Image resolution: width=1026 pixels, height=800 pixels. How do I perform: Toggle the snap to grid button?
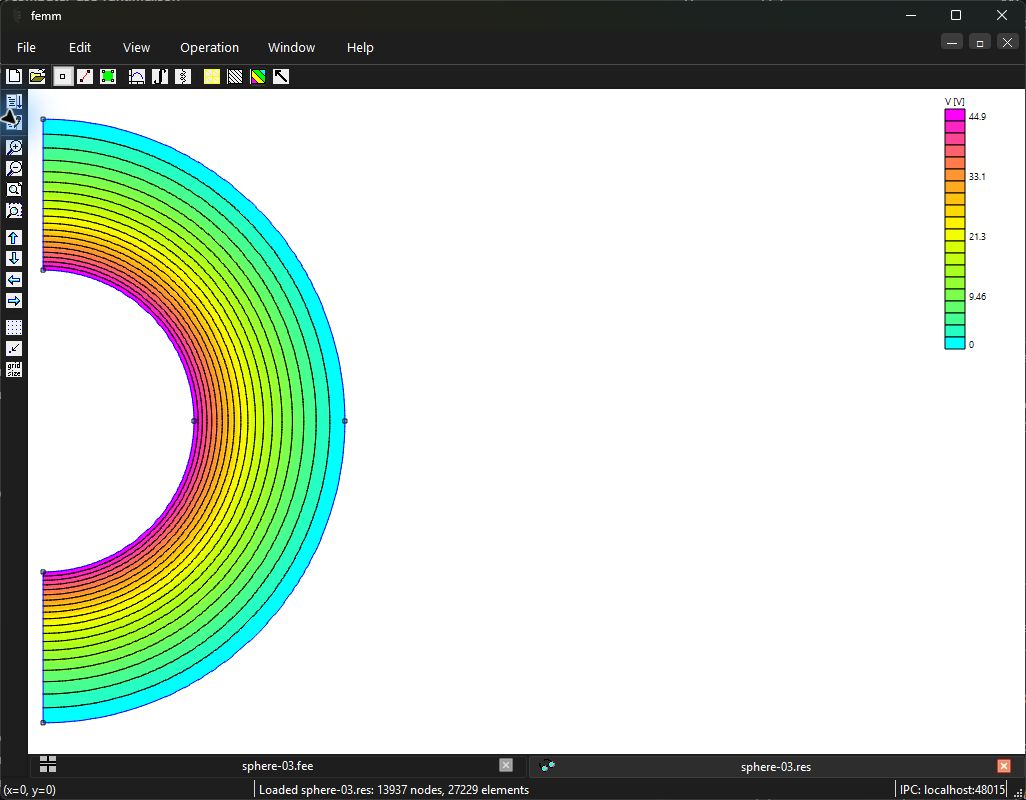coord(14,348)
